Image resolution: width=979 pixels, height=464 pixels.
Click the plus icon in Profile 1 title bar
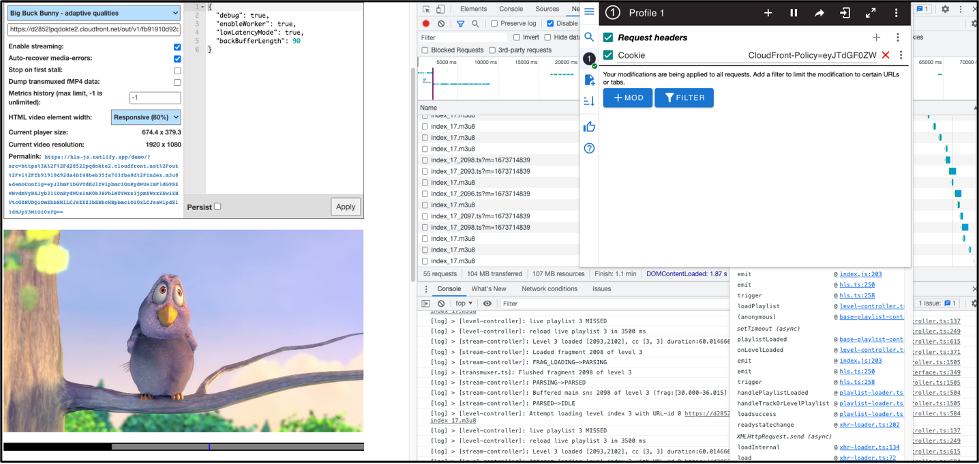[x=768, y=12]
